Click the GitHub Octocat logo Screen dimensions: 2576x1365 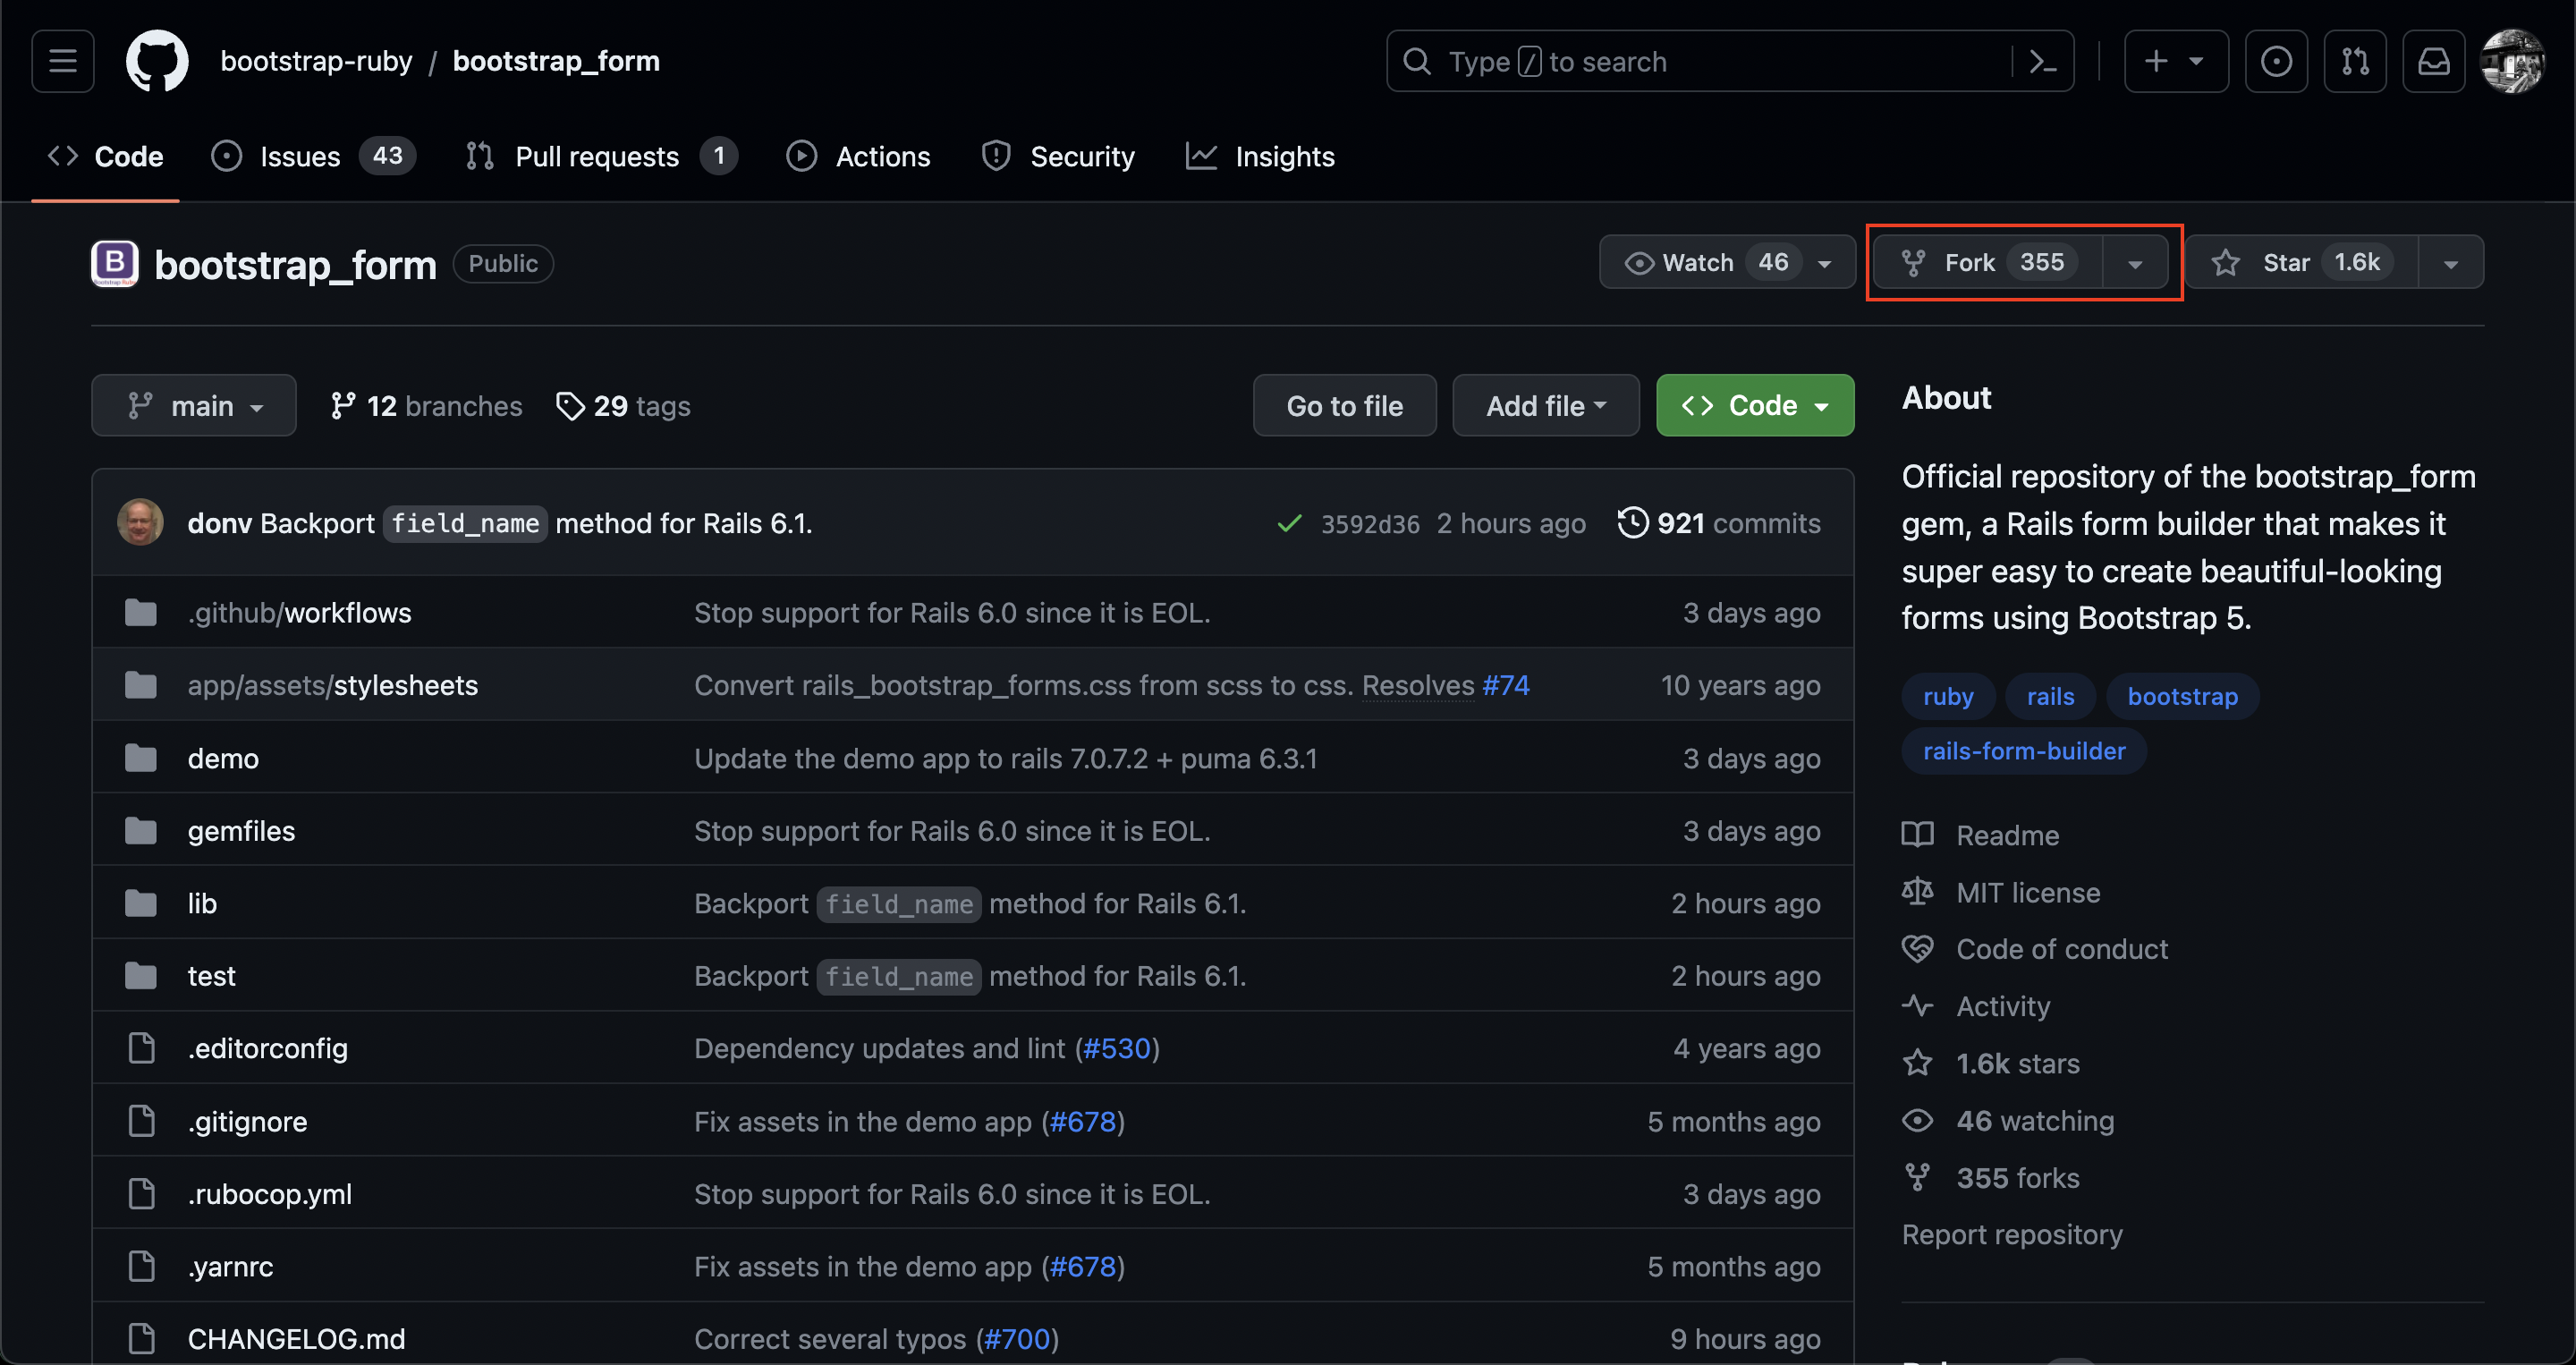click(x=157, y=61)
